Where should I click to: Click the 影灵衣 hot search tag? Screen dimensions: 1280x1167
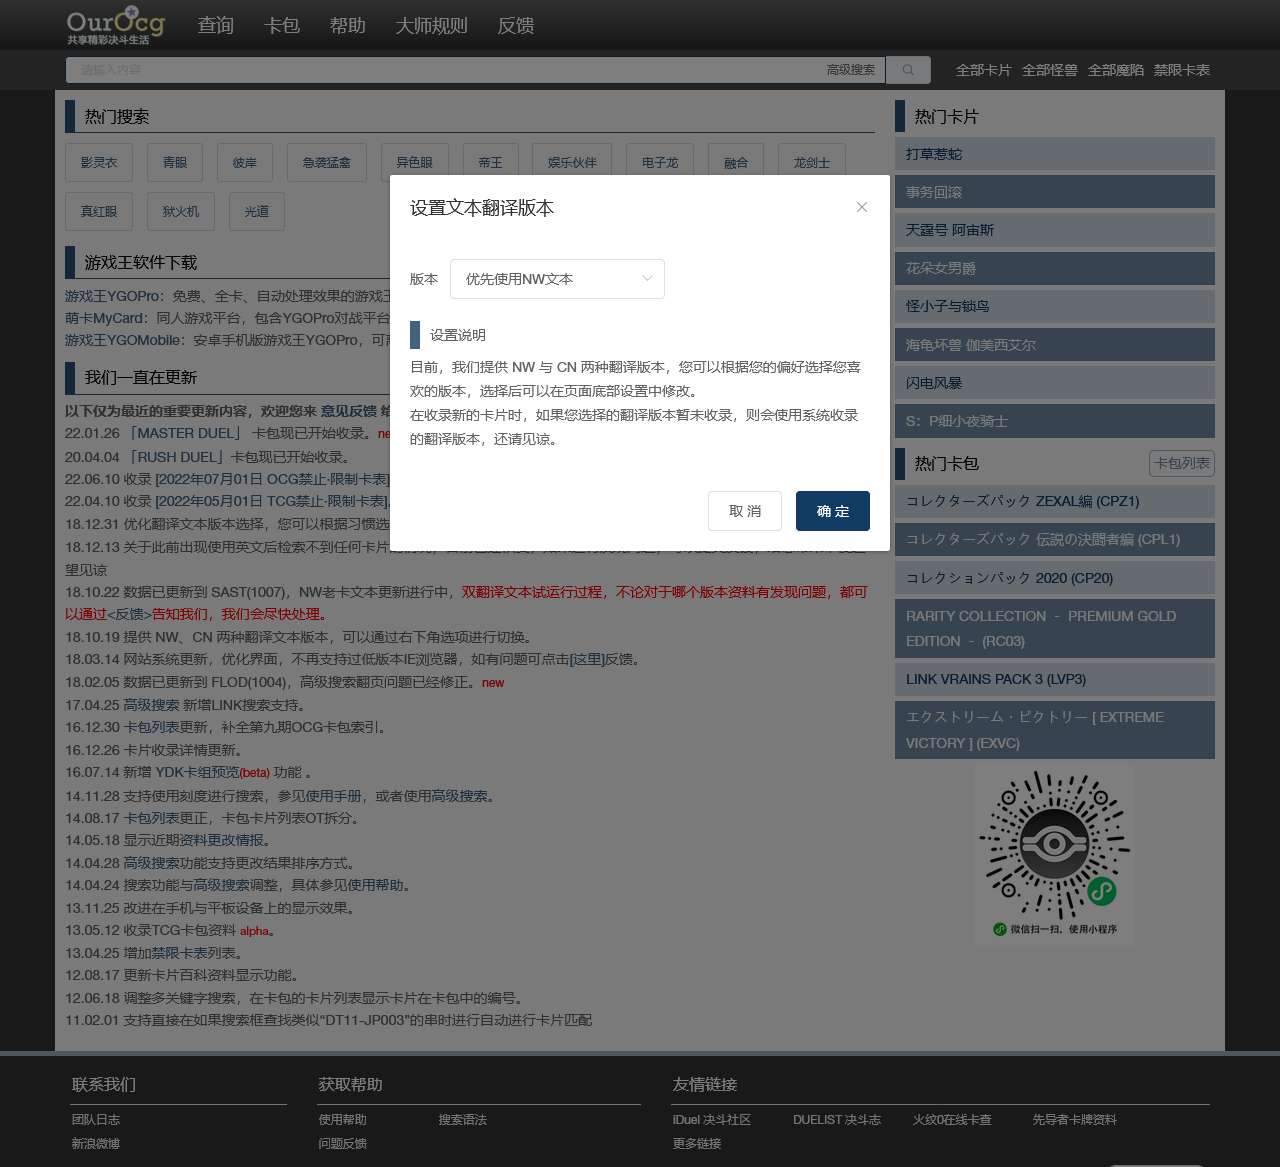tap(98, 162)
